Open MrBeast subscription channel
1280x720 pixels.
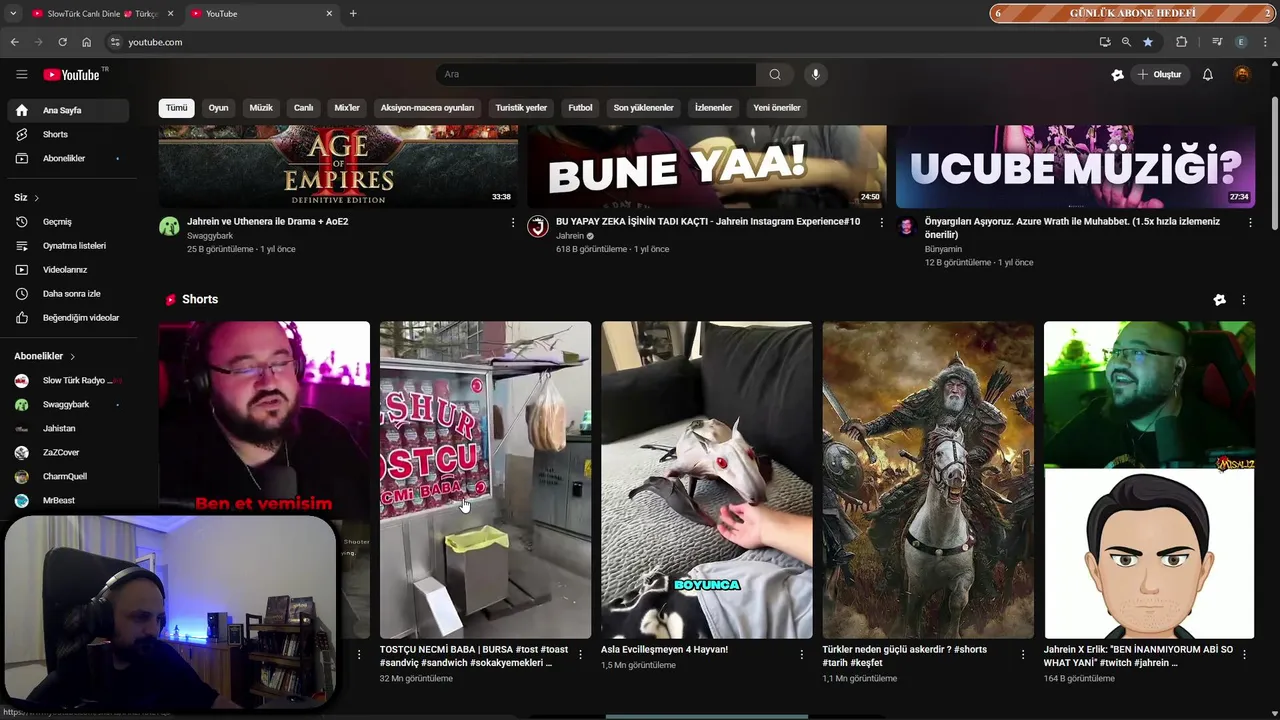(68, 500)
